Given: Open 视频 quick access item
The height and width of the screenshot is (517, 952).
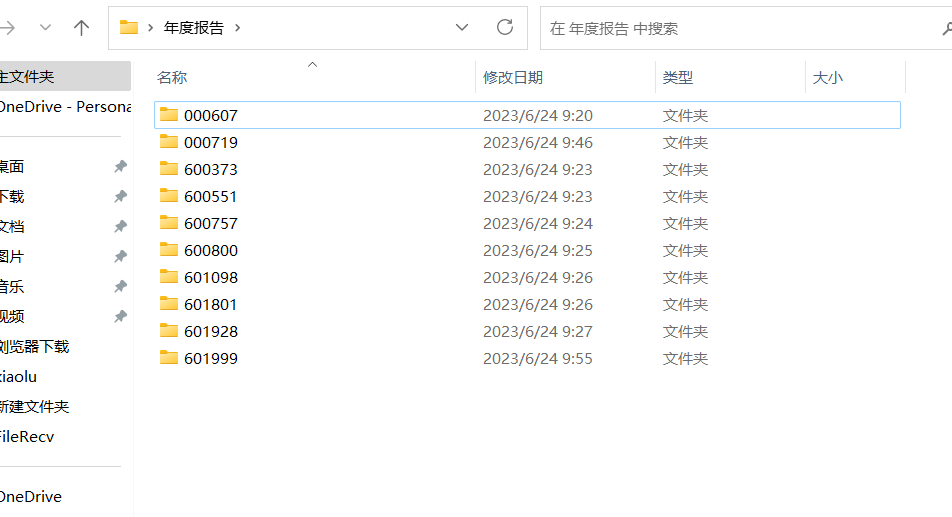Looking at the screenshot, I should point(12,316).
